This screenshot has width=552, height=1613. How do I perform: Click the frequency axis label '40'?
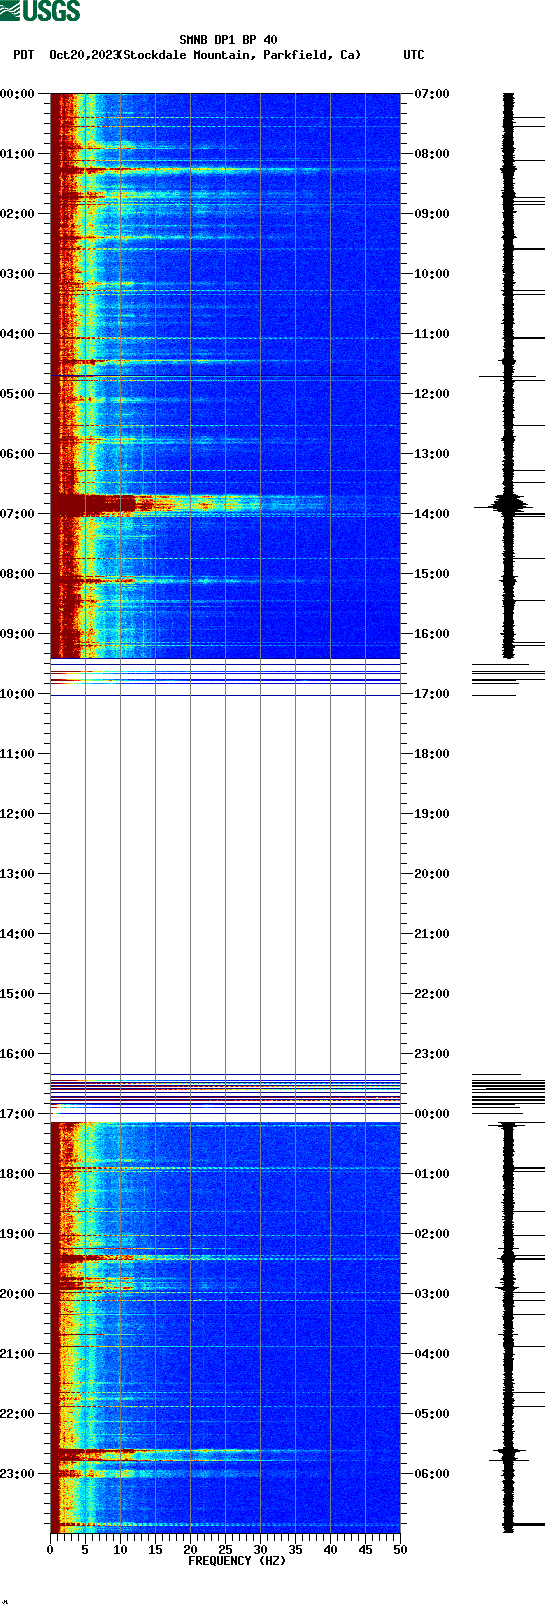pos(330,1550)
